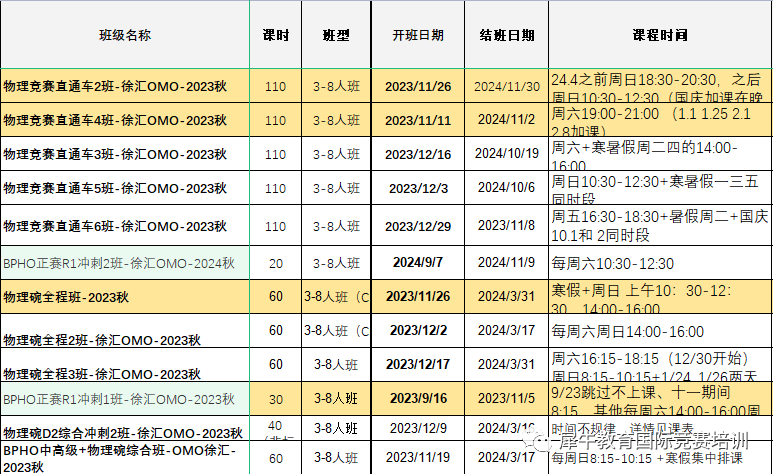
Task: Click start date 2023/11/19
Action: pos(418,458)
